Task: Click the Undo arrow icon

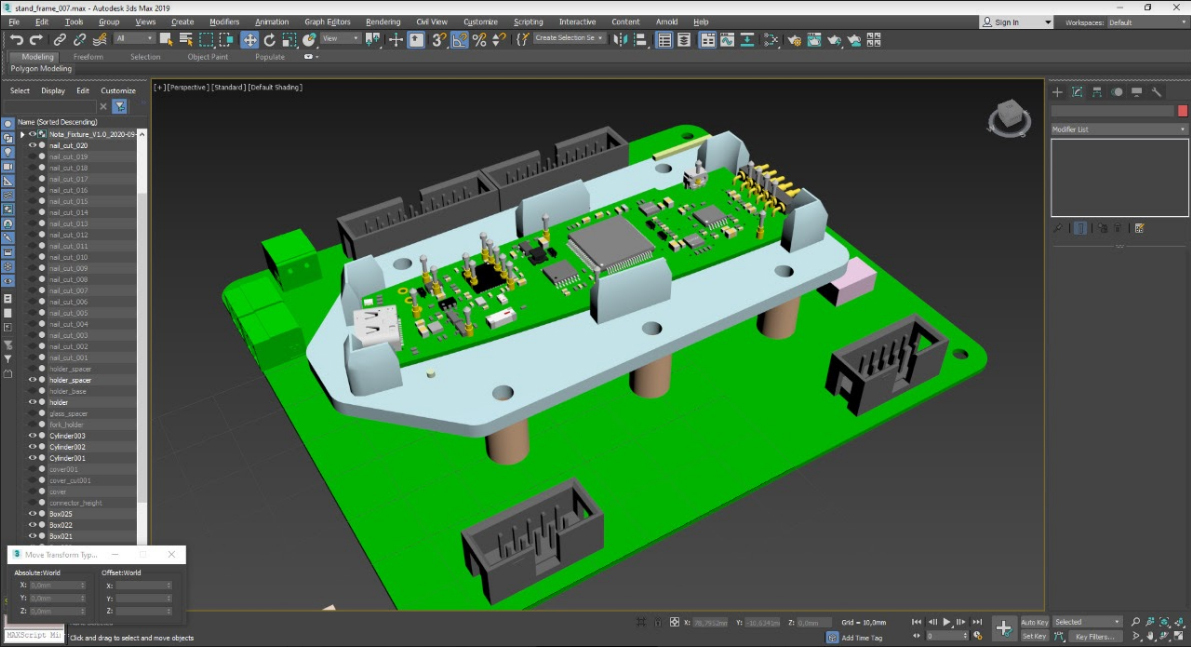Action: click(x=17, y=40)
